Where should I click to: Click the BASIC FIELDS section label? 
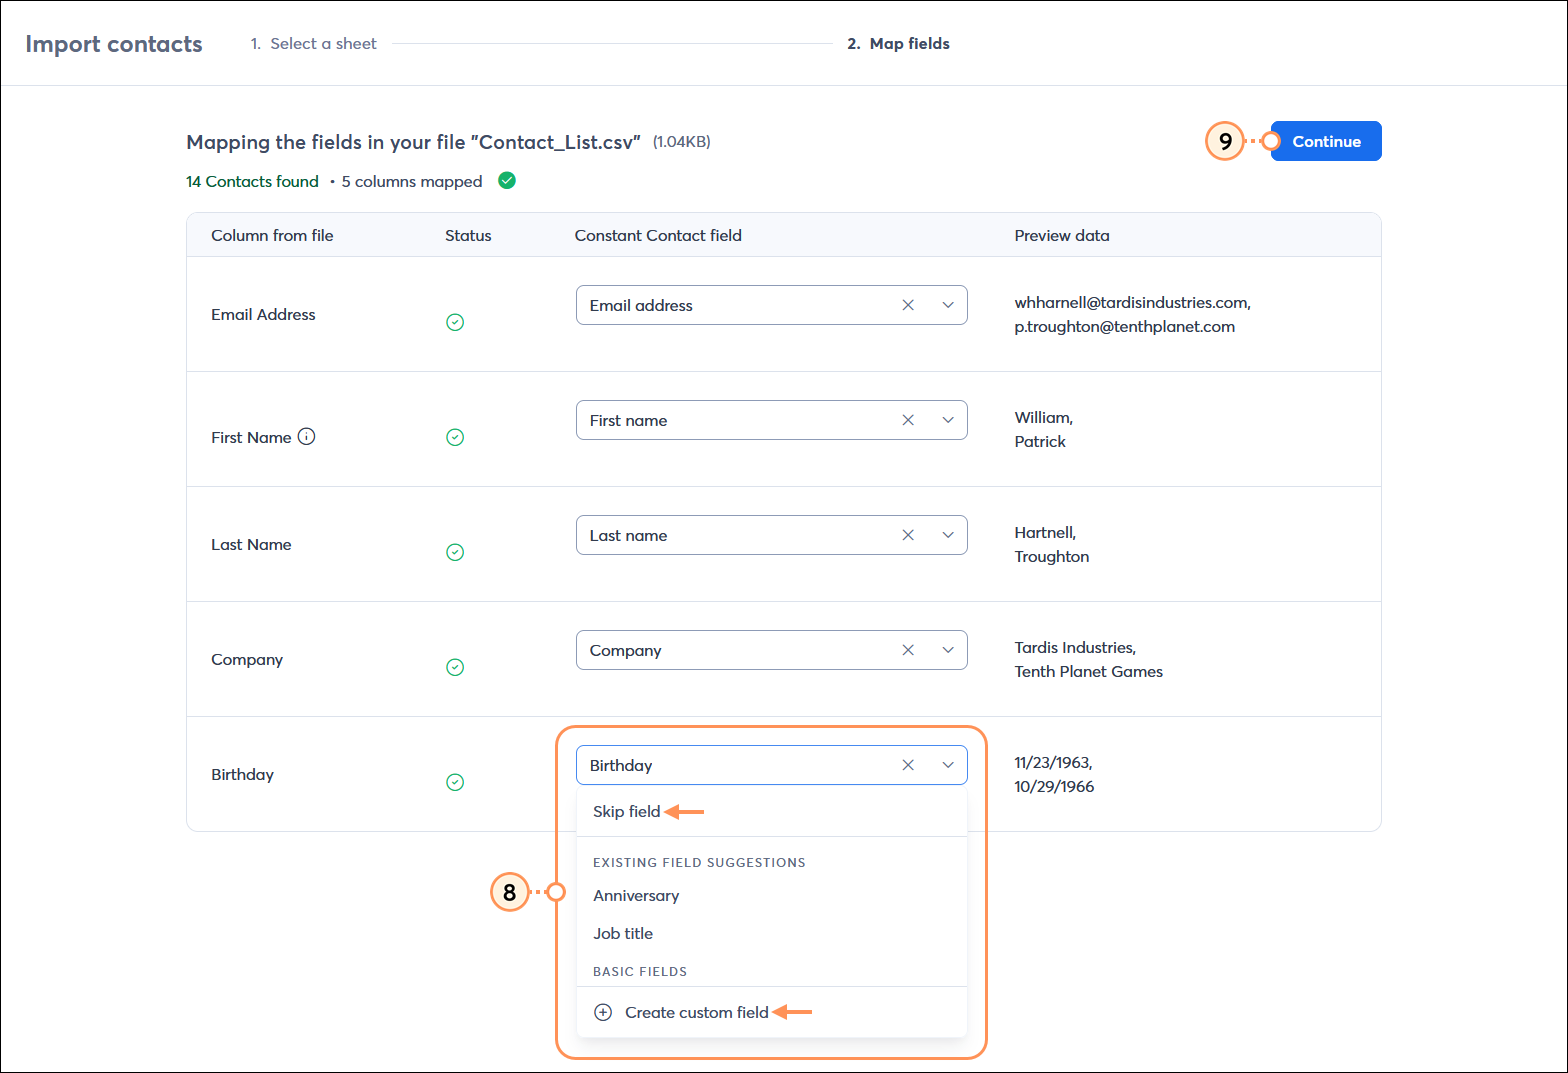point(640,971)
